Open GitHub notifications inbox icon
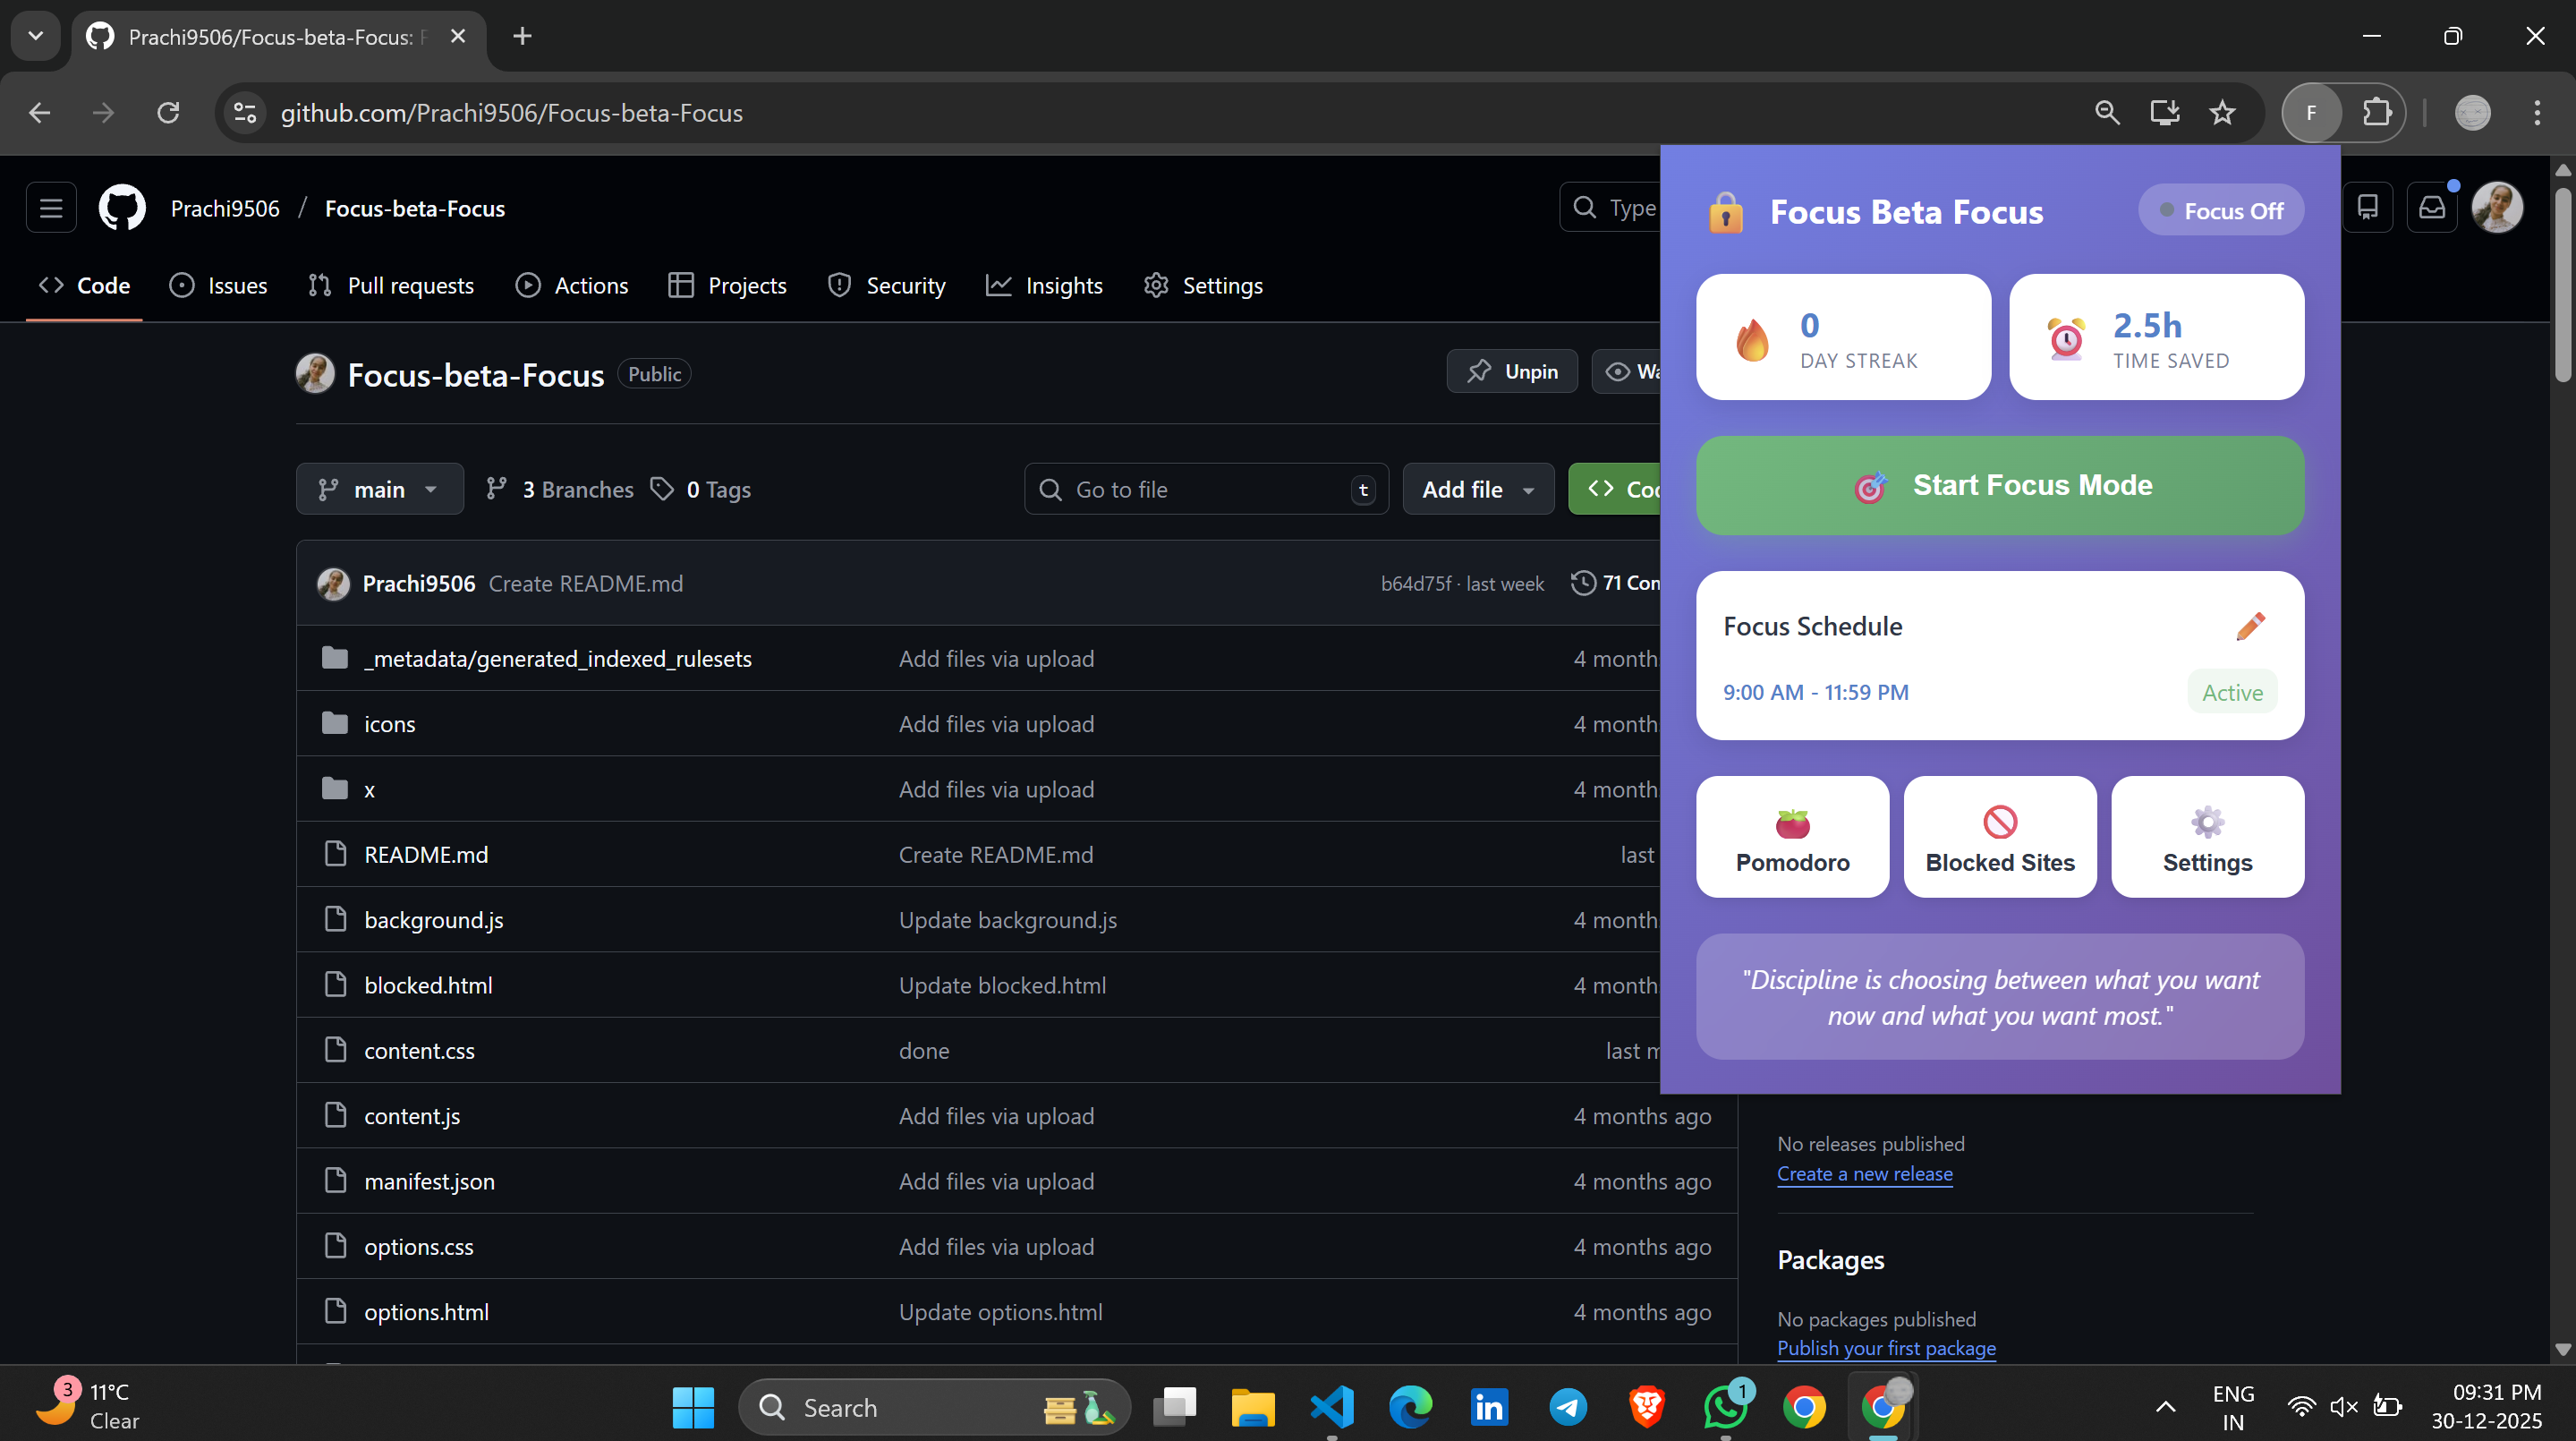2576x1441 pixels. (2431, 208)
